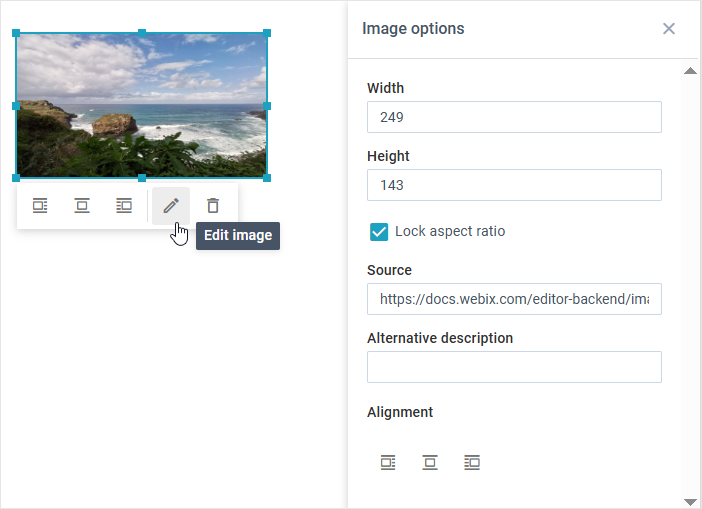702x509 pixels.
Task: Set right alignment in Image options panel
Action: pyautogui.click(x=472, y=462)
